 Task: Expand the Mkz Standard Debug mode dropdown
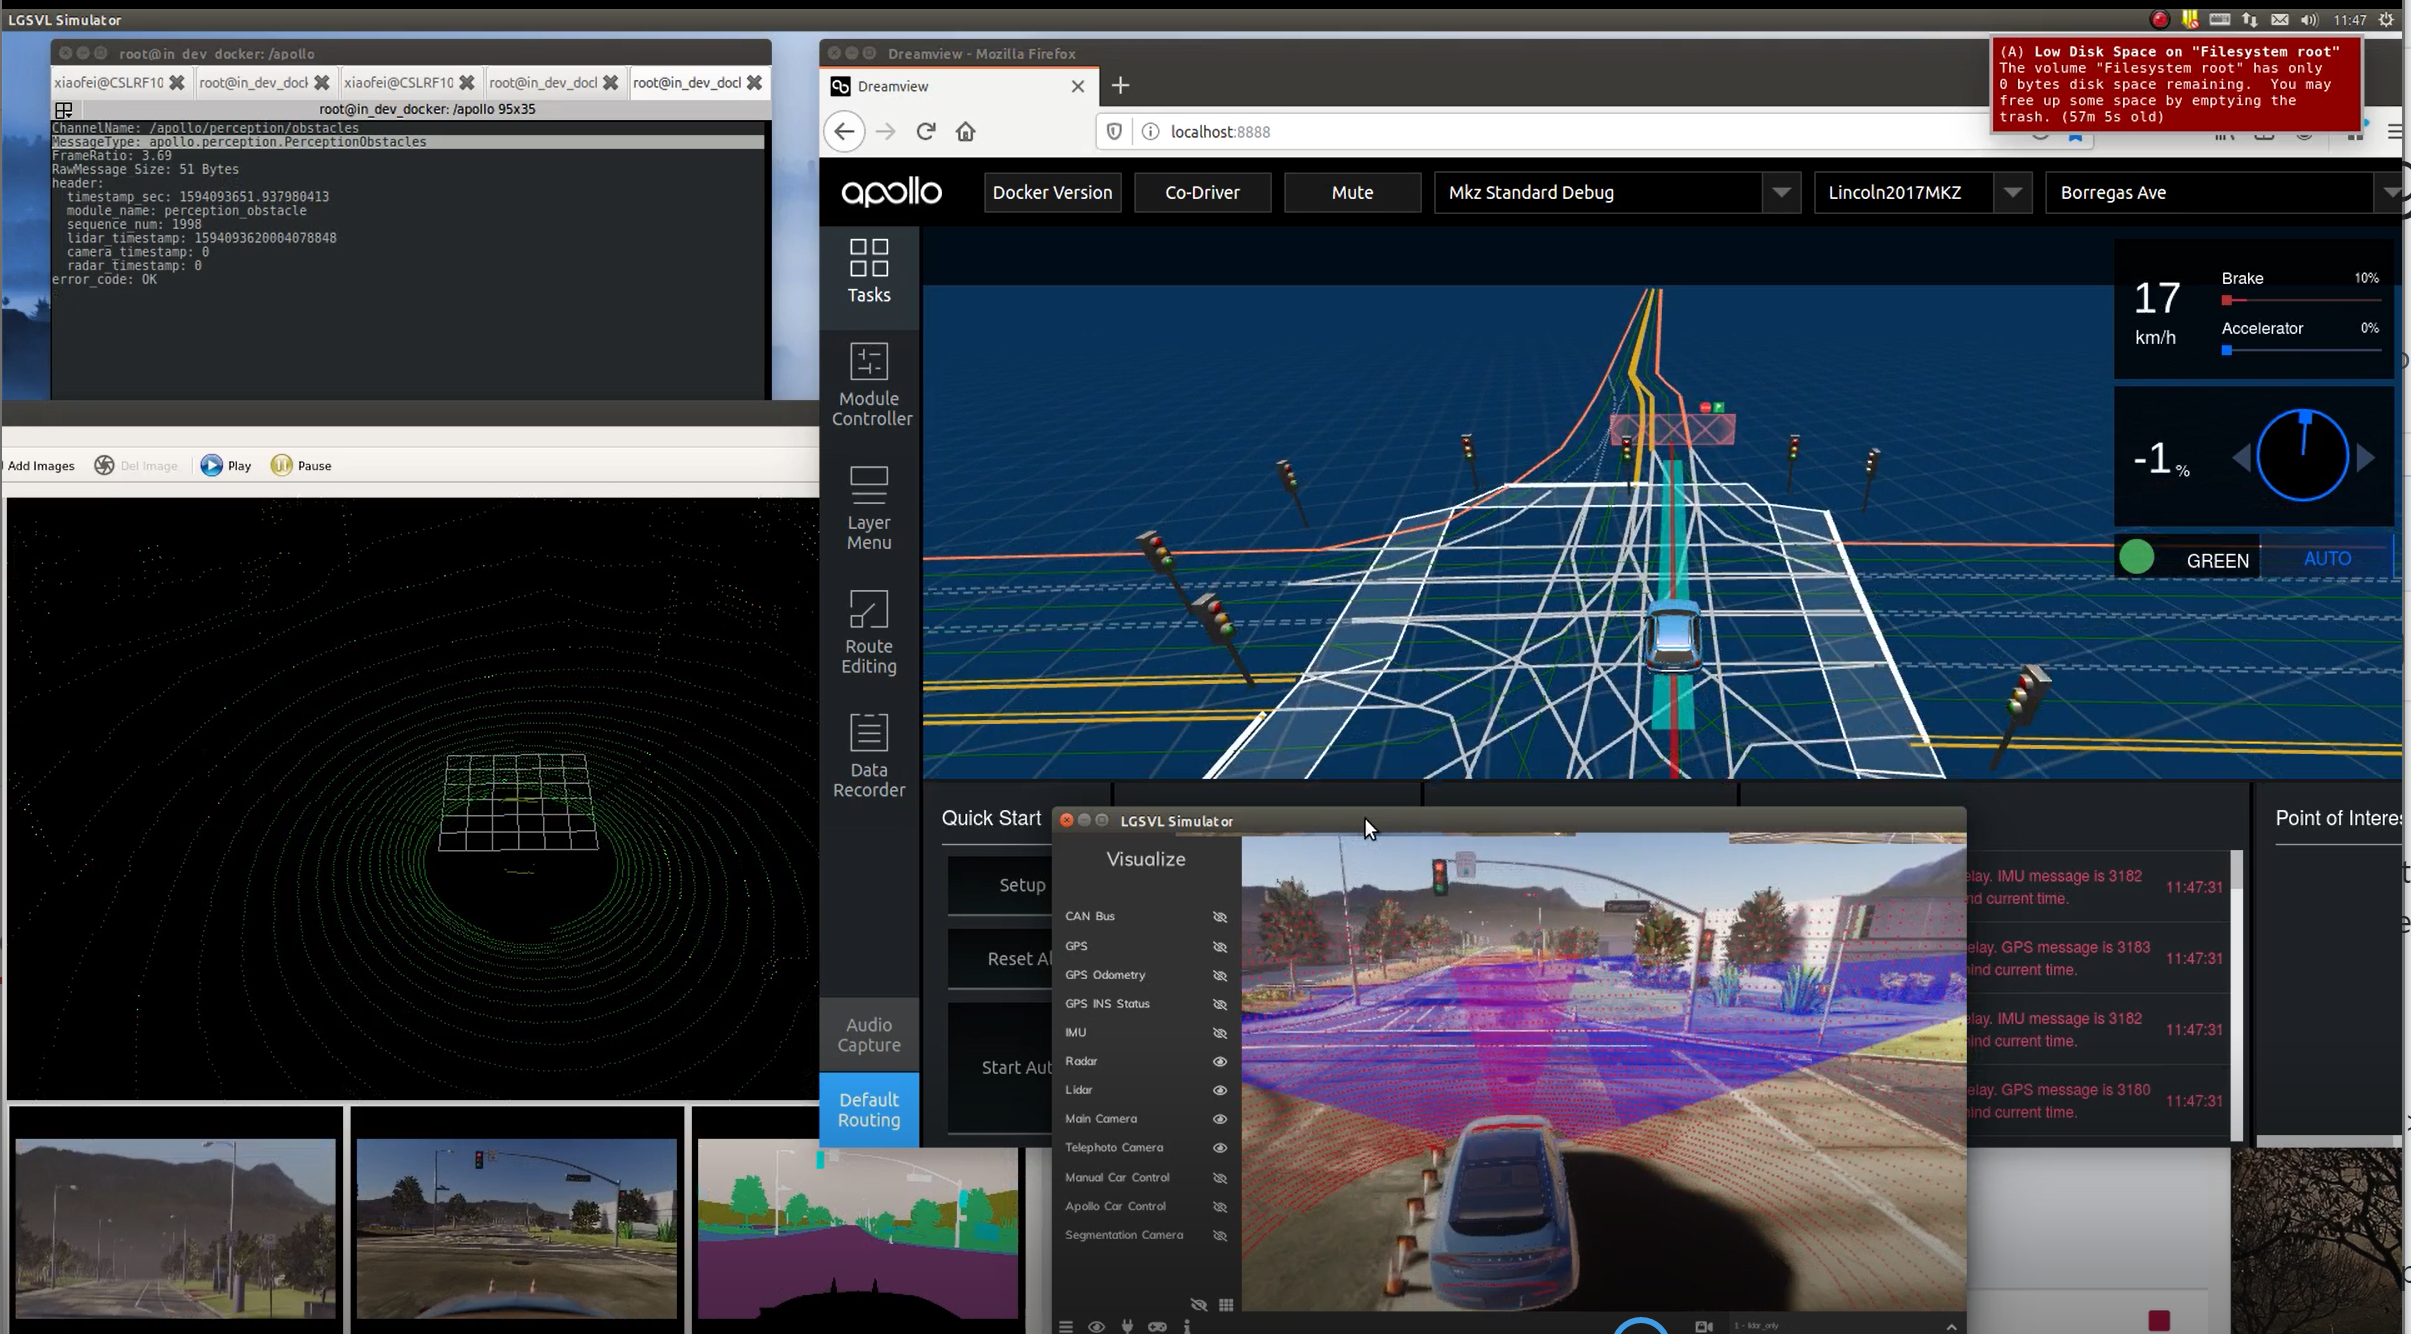tap(1781, 192)
